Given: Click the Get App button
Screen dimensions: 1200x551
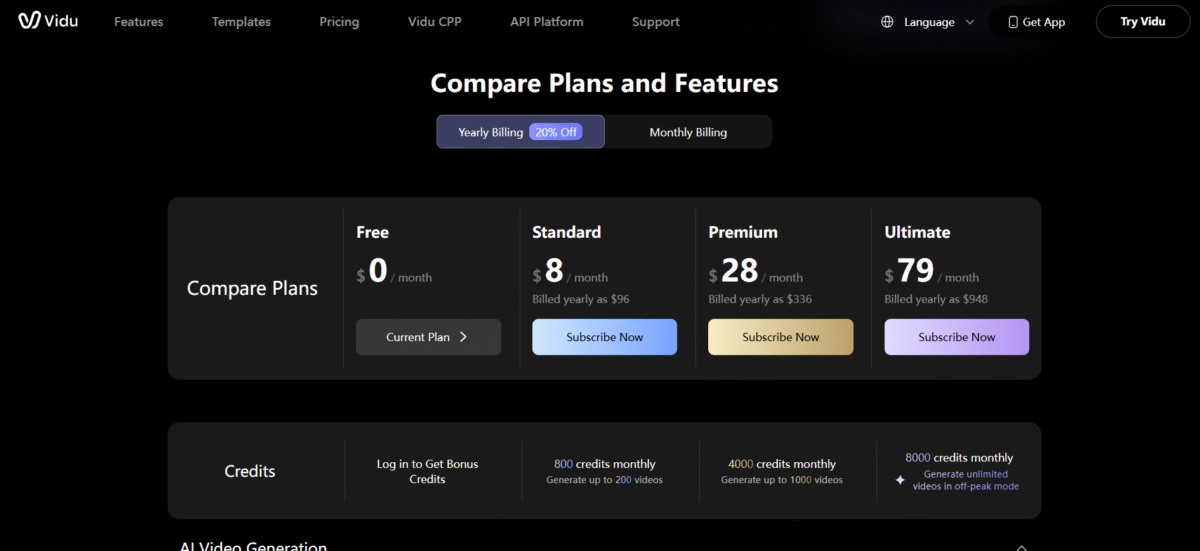Looking at the screenshot, I should 1036,22.
